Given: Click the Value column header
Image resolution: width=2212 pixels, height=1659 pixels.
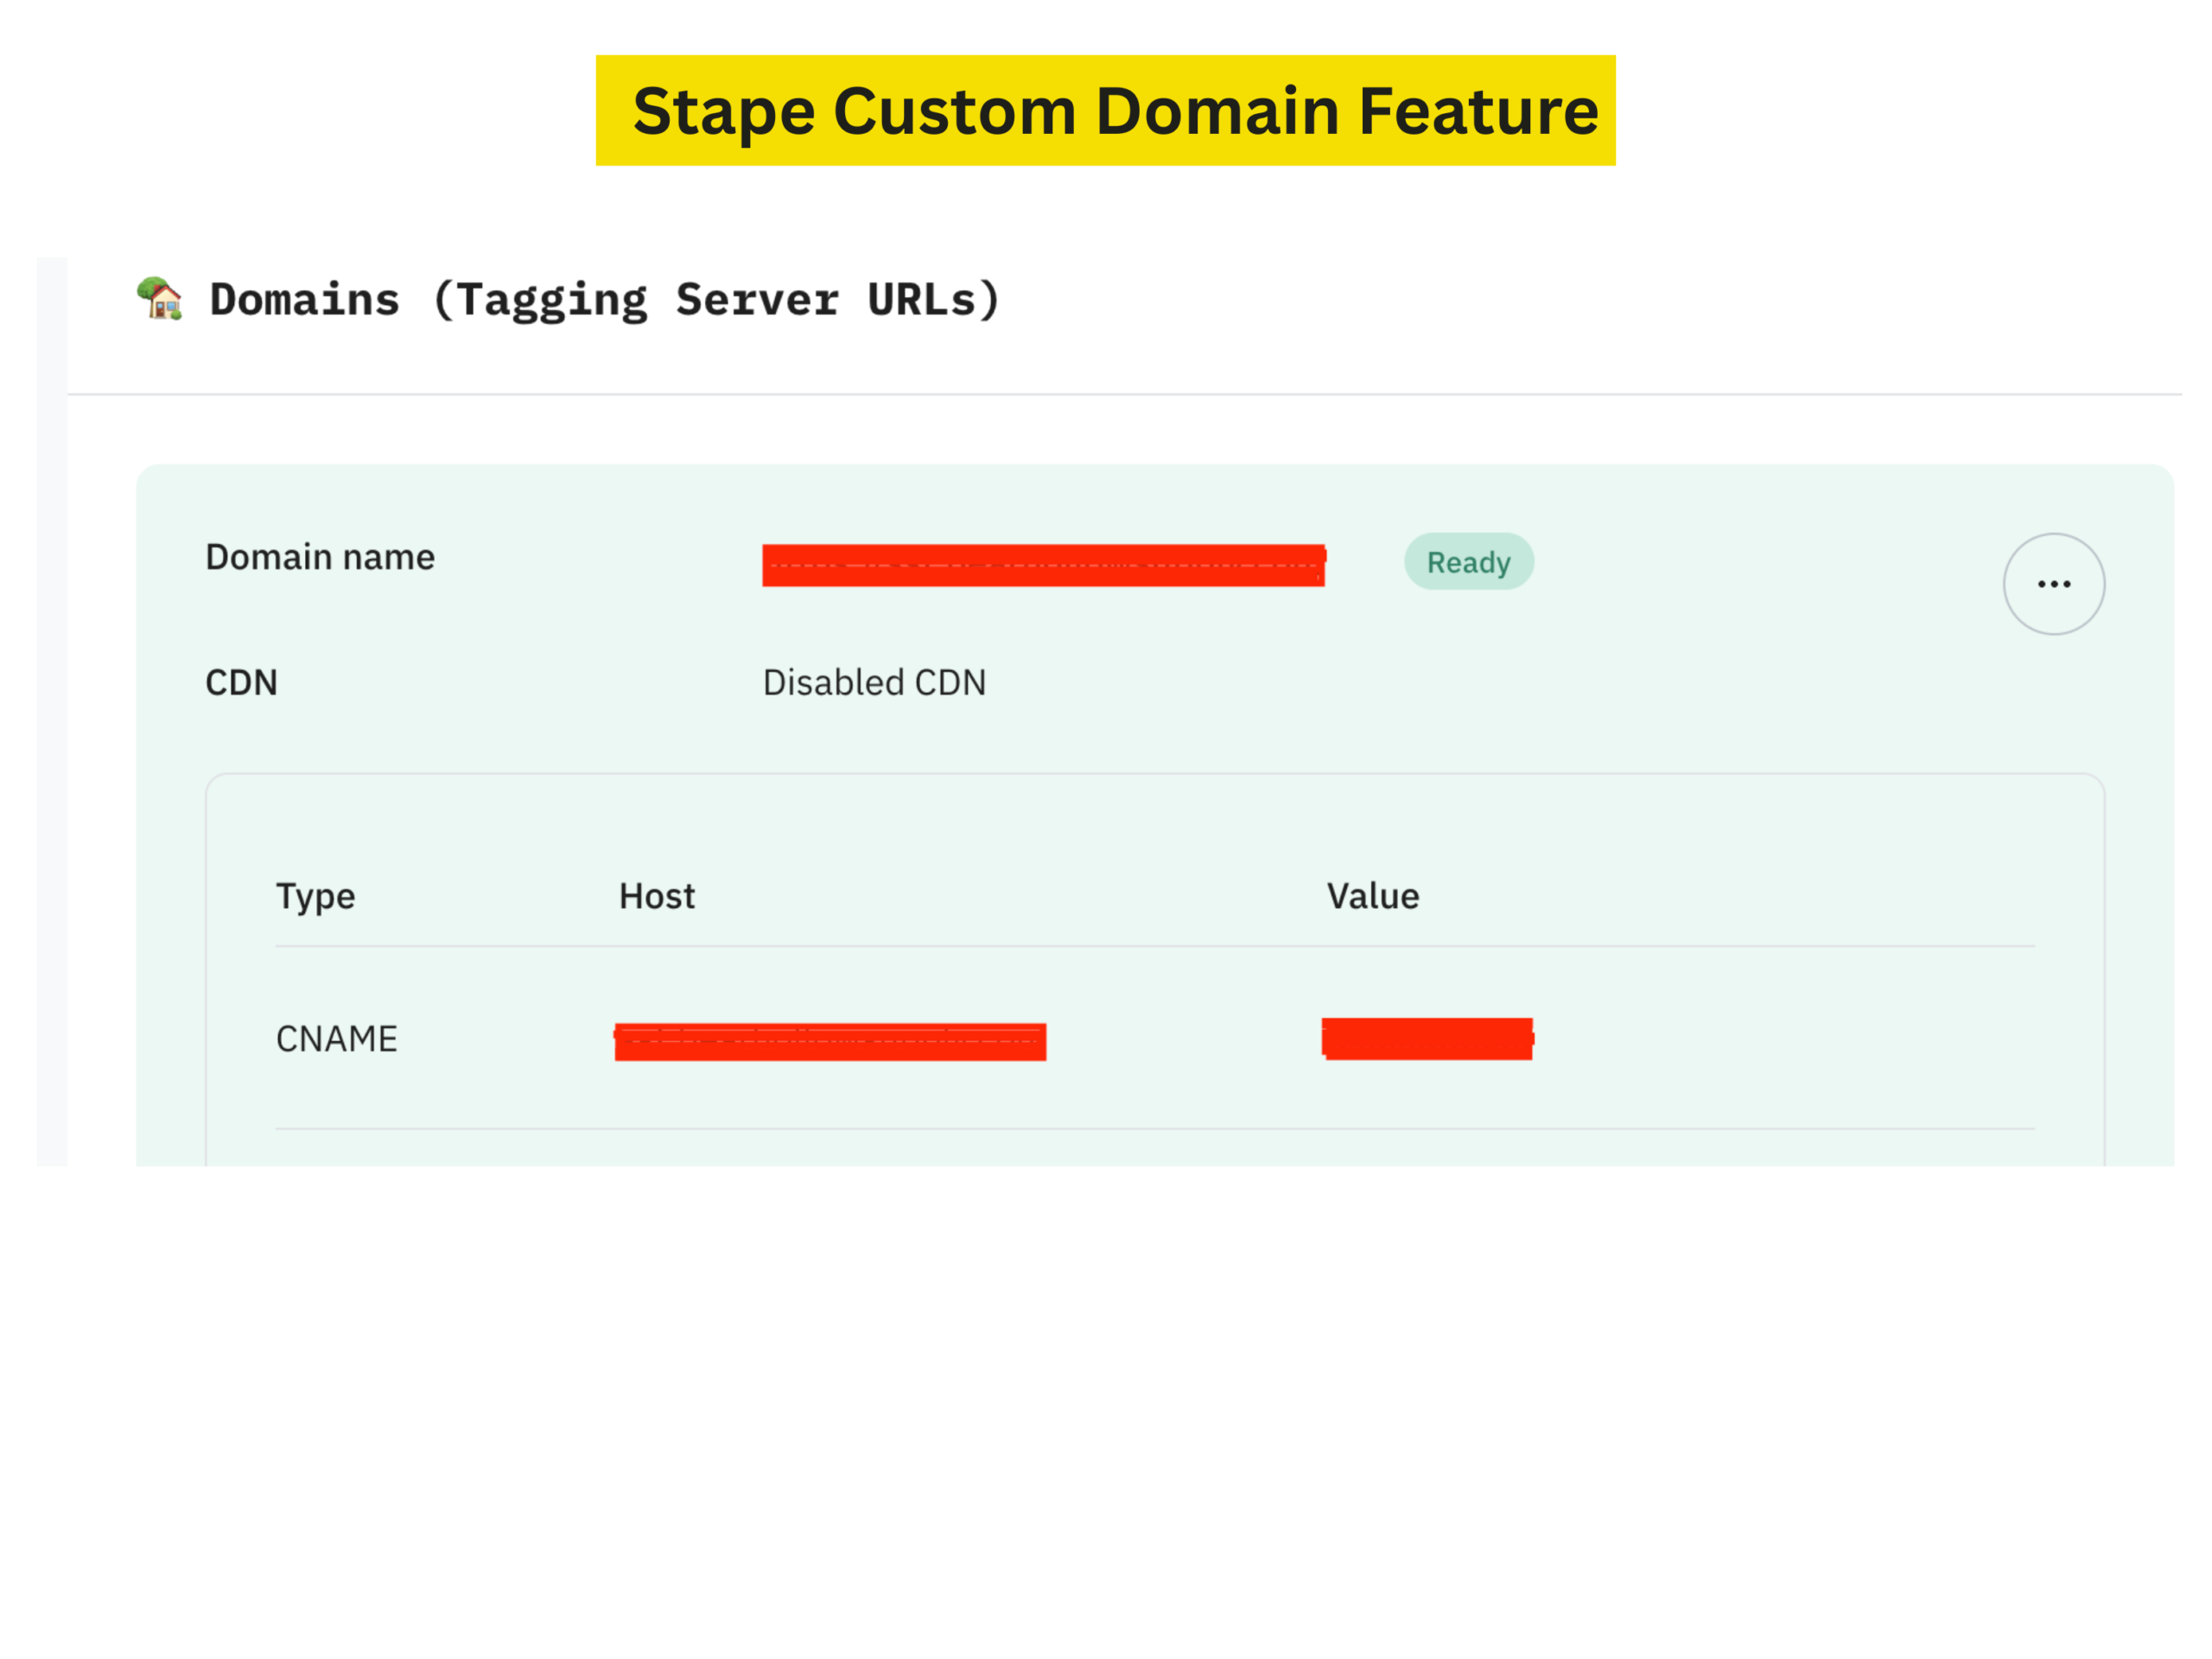Looking at the screenshot, I should click(1372, 896).
